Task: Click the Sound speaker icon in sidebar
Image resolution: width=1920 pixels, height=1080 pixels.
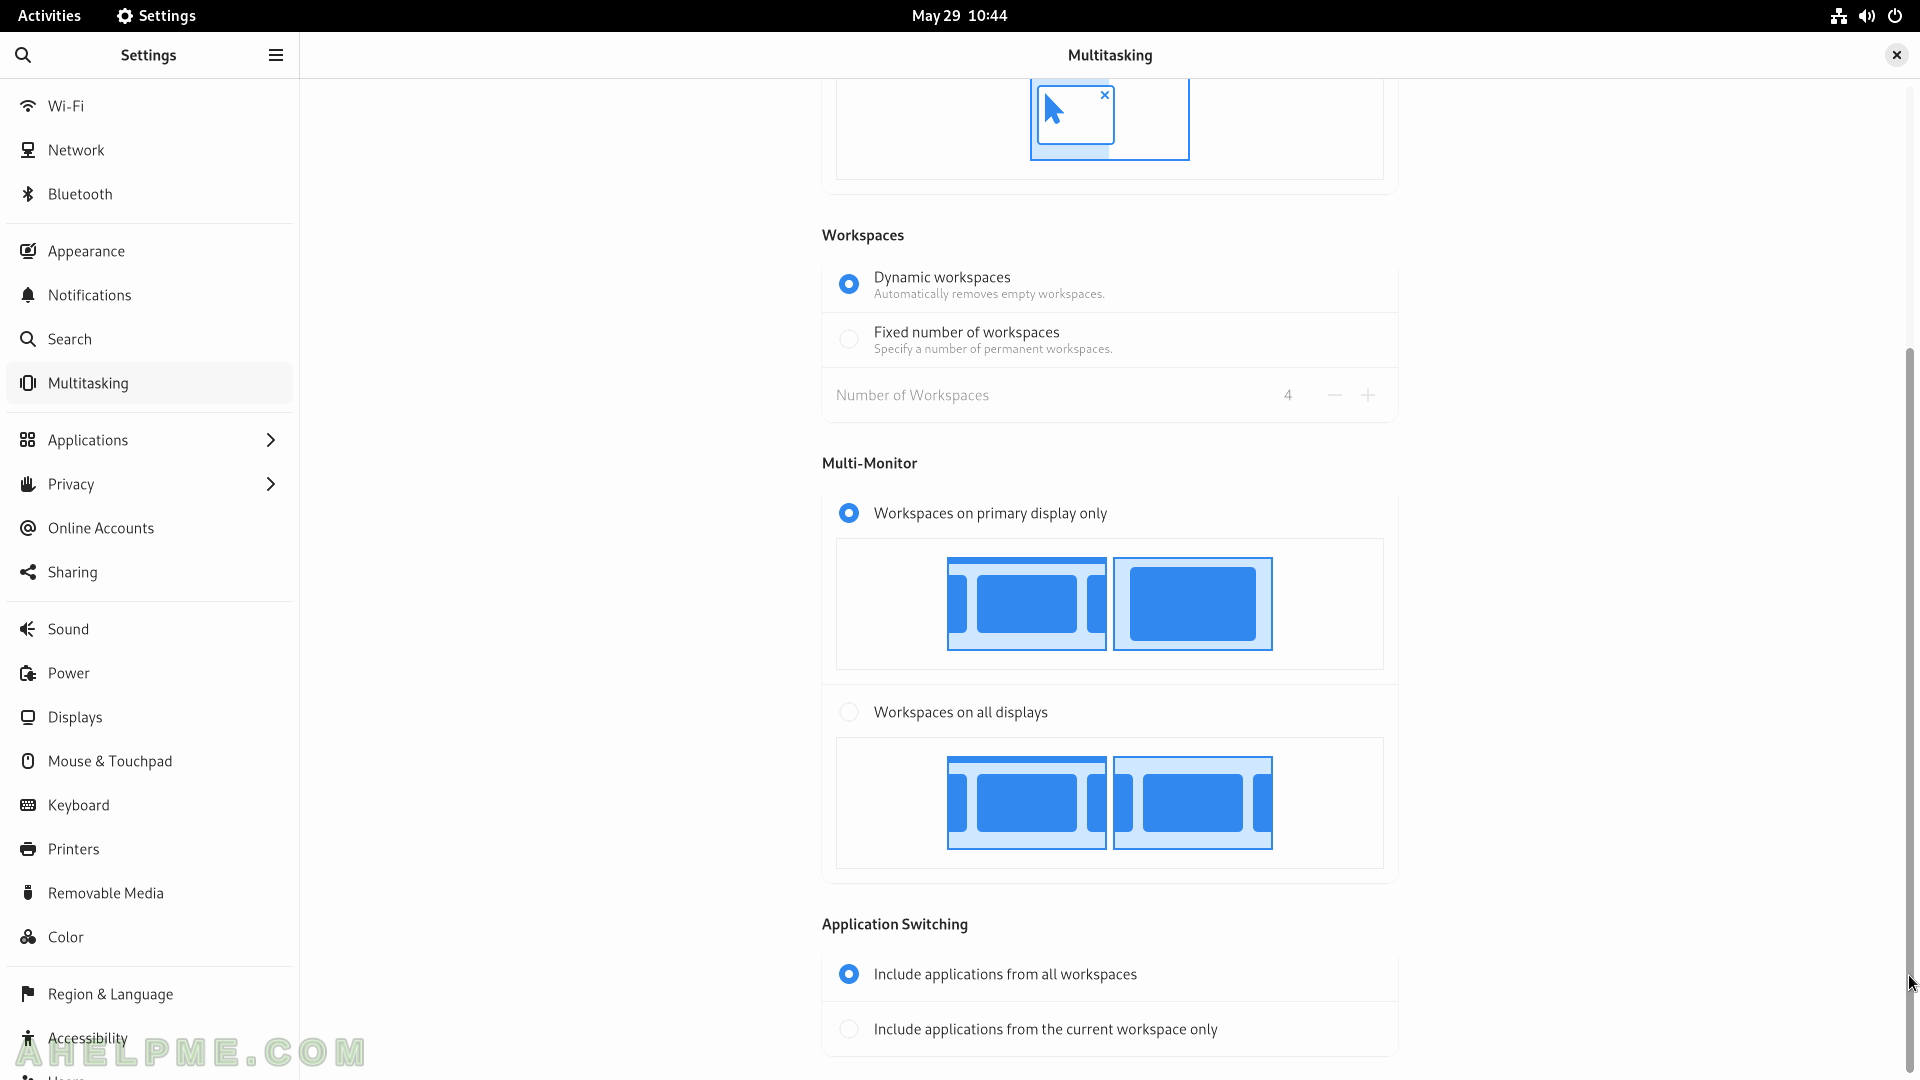Action: pos(28,629)
